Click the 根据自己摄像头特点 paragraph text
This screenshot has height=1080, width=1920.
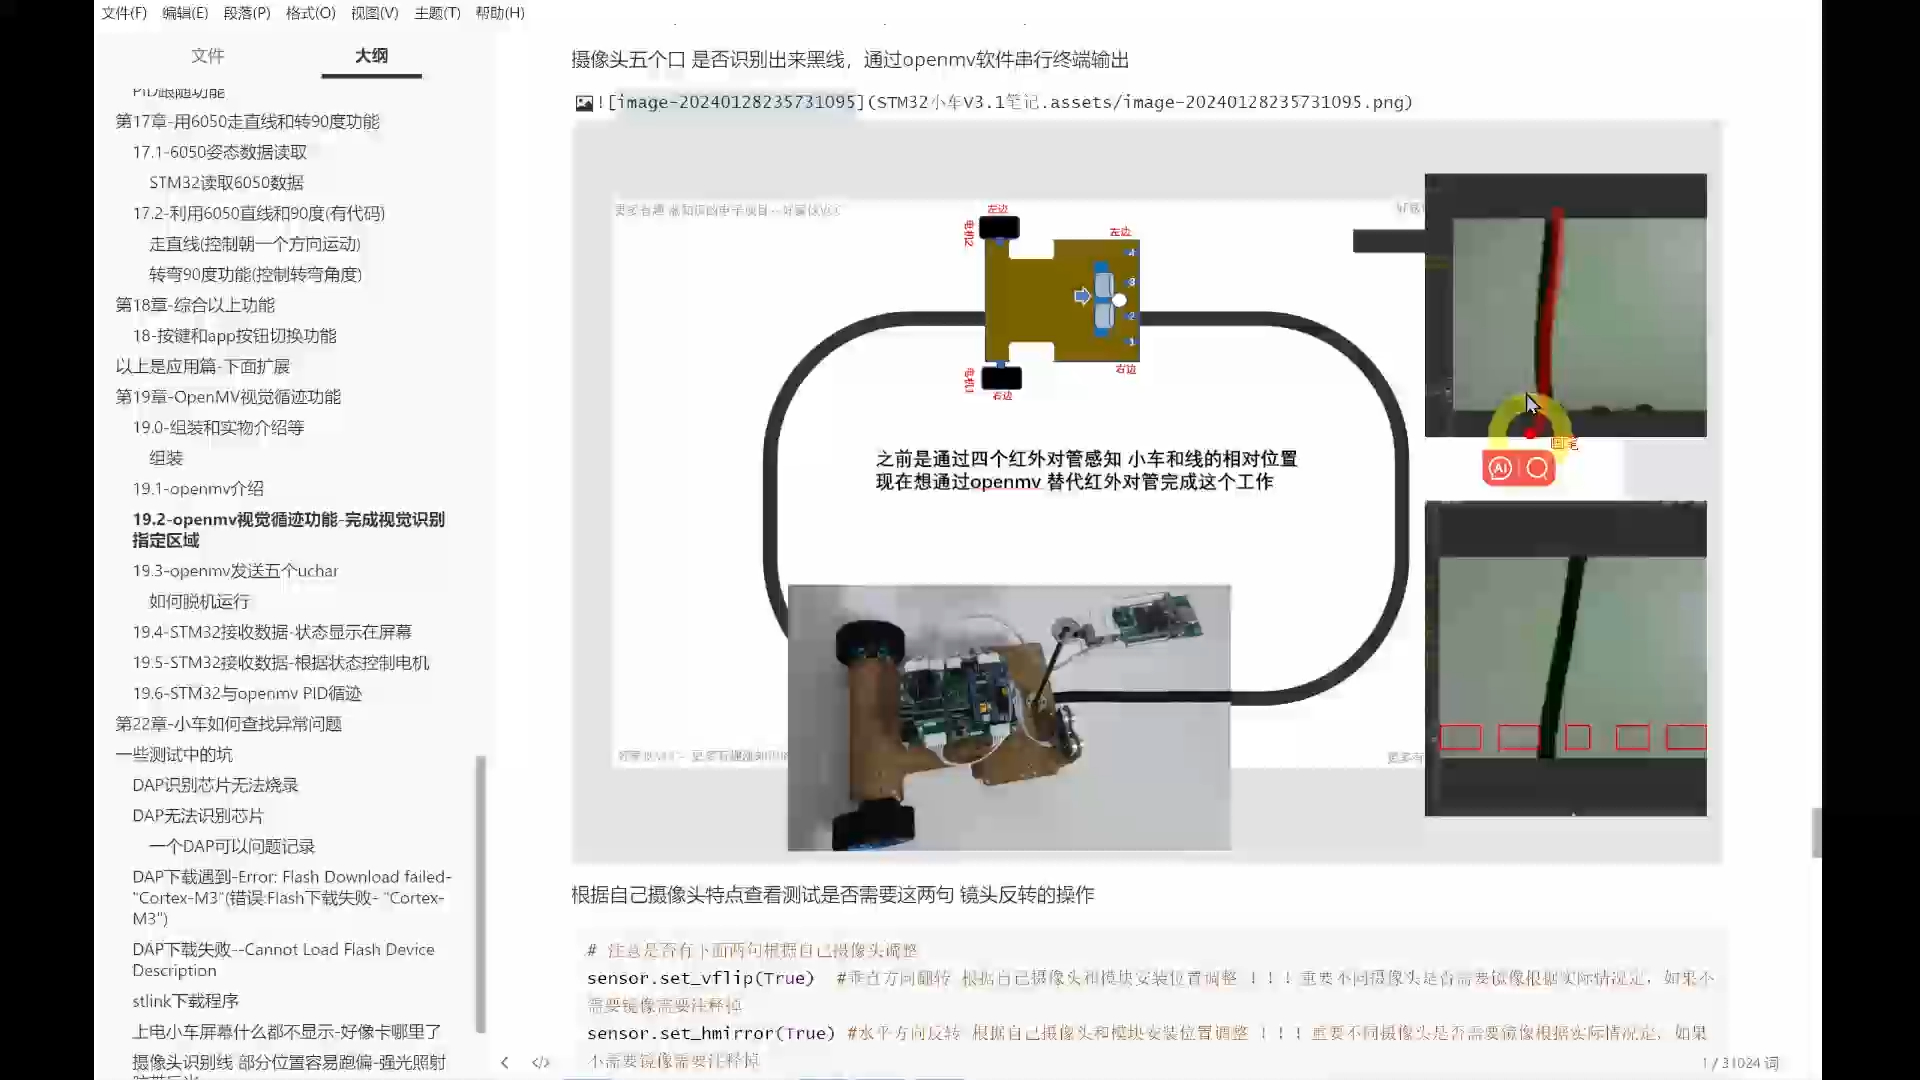coord(833,895)
